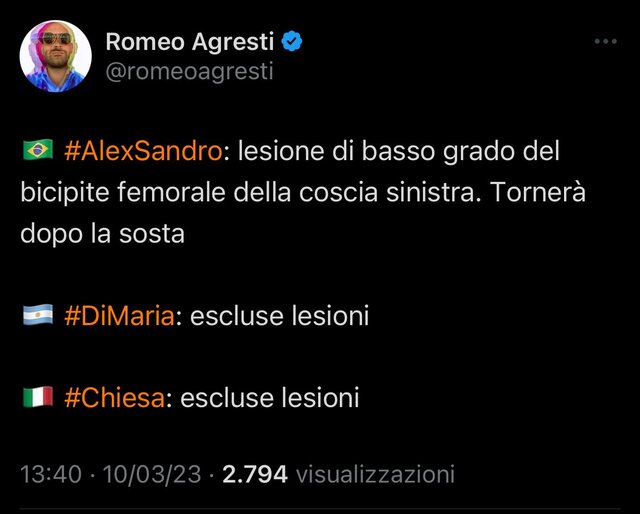Open the 2.794 visualizzazioni count
Viewport: 640px width, 514px height.
click(338, 474)
